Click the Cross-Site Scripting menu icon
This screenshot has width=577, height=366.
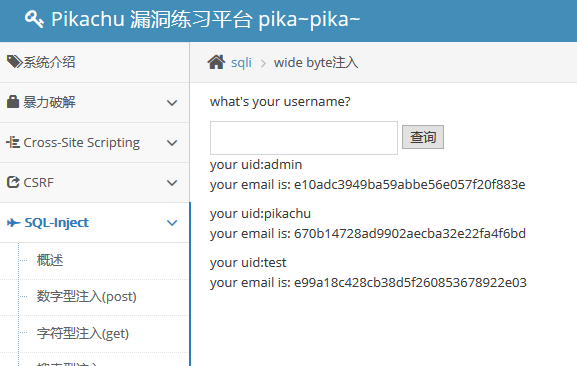point(13,142)
